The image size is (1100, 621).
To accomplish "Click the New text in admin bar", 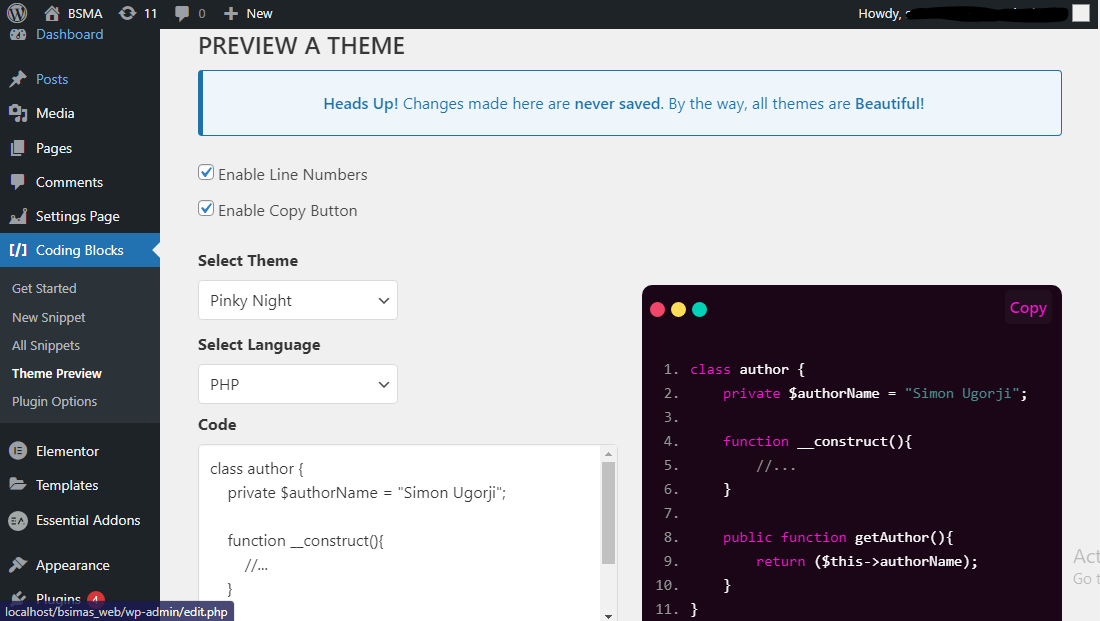I will [259, 13].
